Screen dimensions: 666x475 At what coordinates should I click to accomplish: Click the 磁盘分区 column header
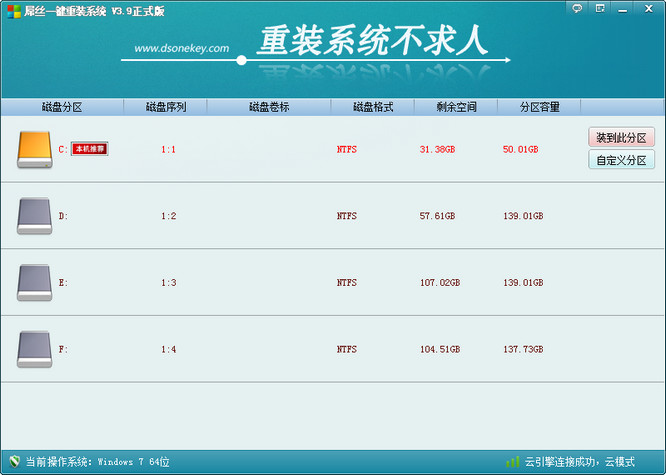[x=61, y=107]
